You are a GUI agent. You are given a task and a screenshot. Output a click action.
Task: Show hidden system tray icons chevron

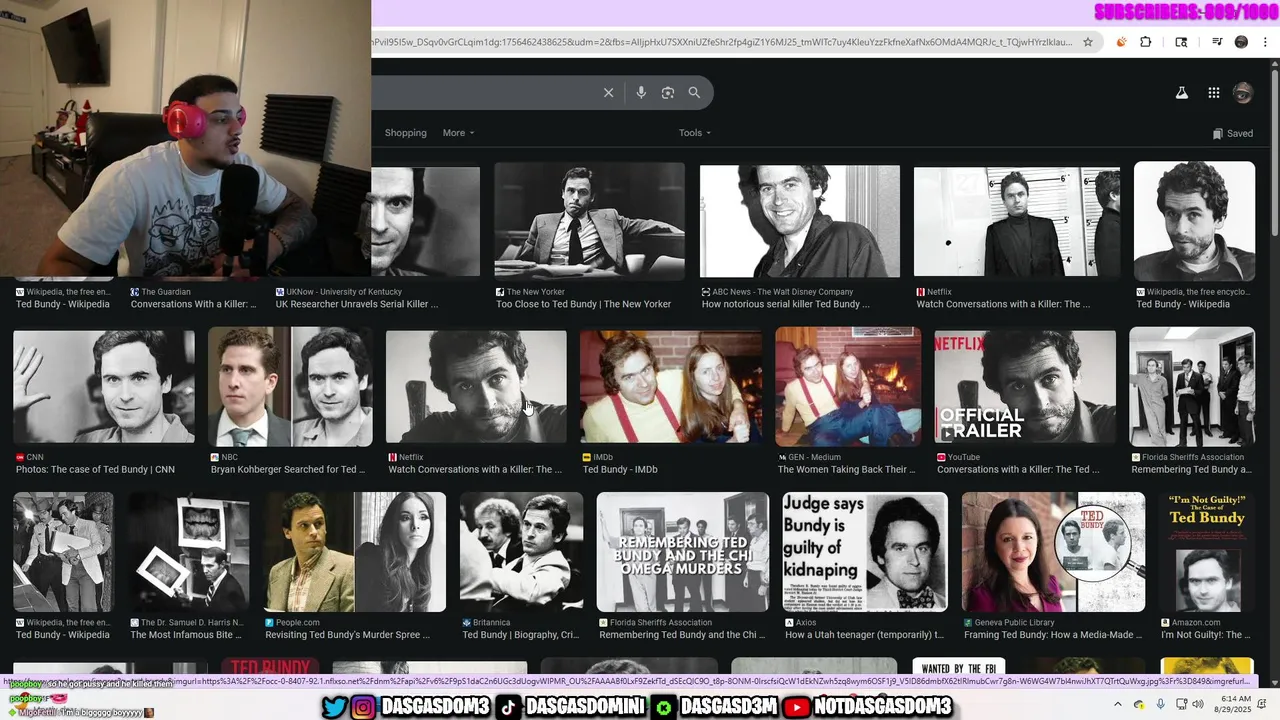pyautogui.click(x=1118, y=704)
